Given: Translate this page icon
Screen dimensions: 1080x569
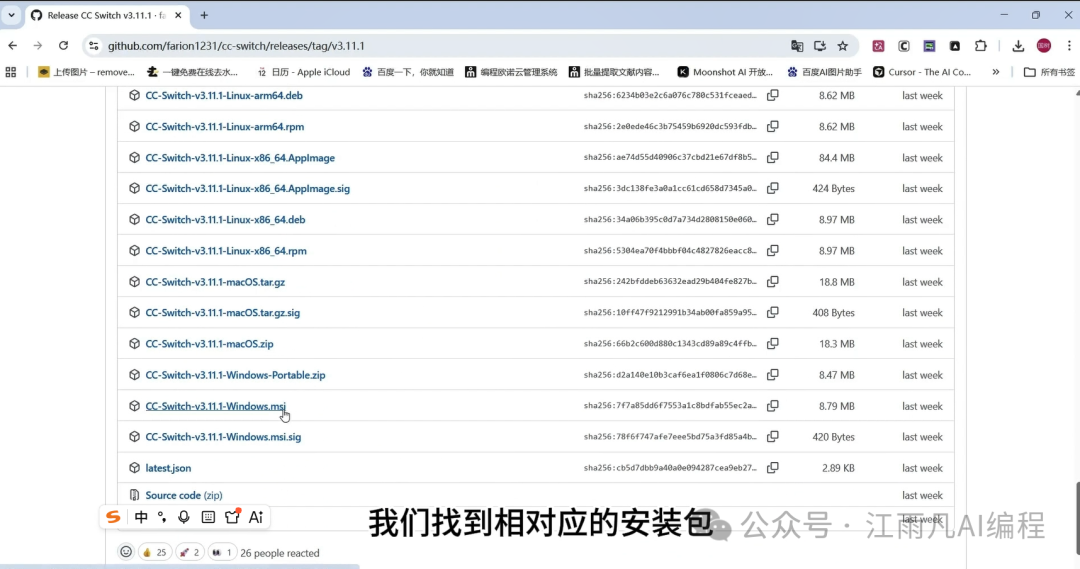Looking at the screenshot, I should click(x=797, y=46).
